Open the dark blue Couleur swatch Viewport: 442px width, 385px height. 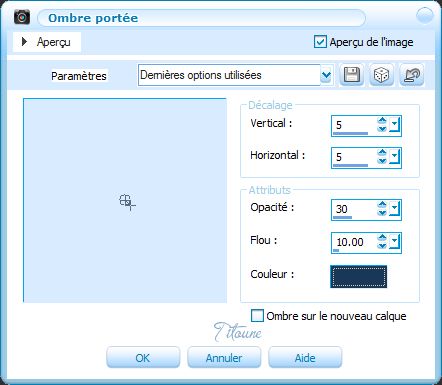(359, 276)
